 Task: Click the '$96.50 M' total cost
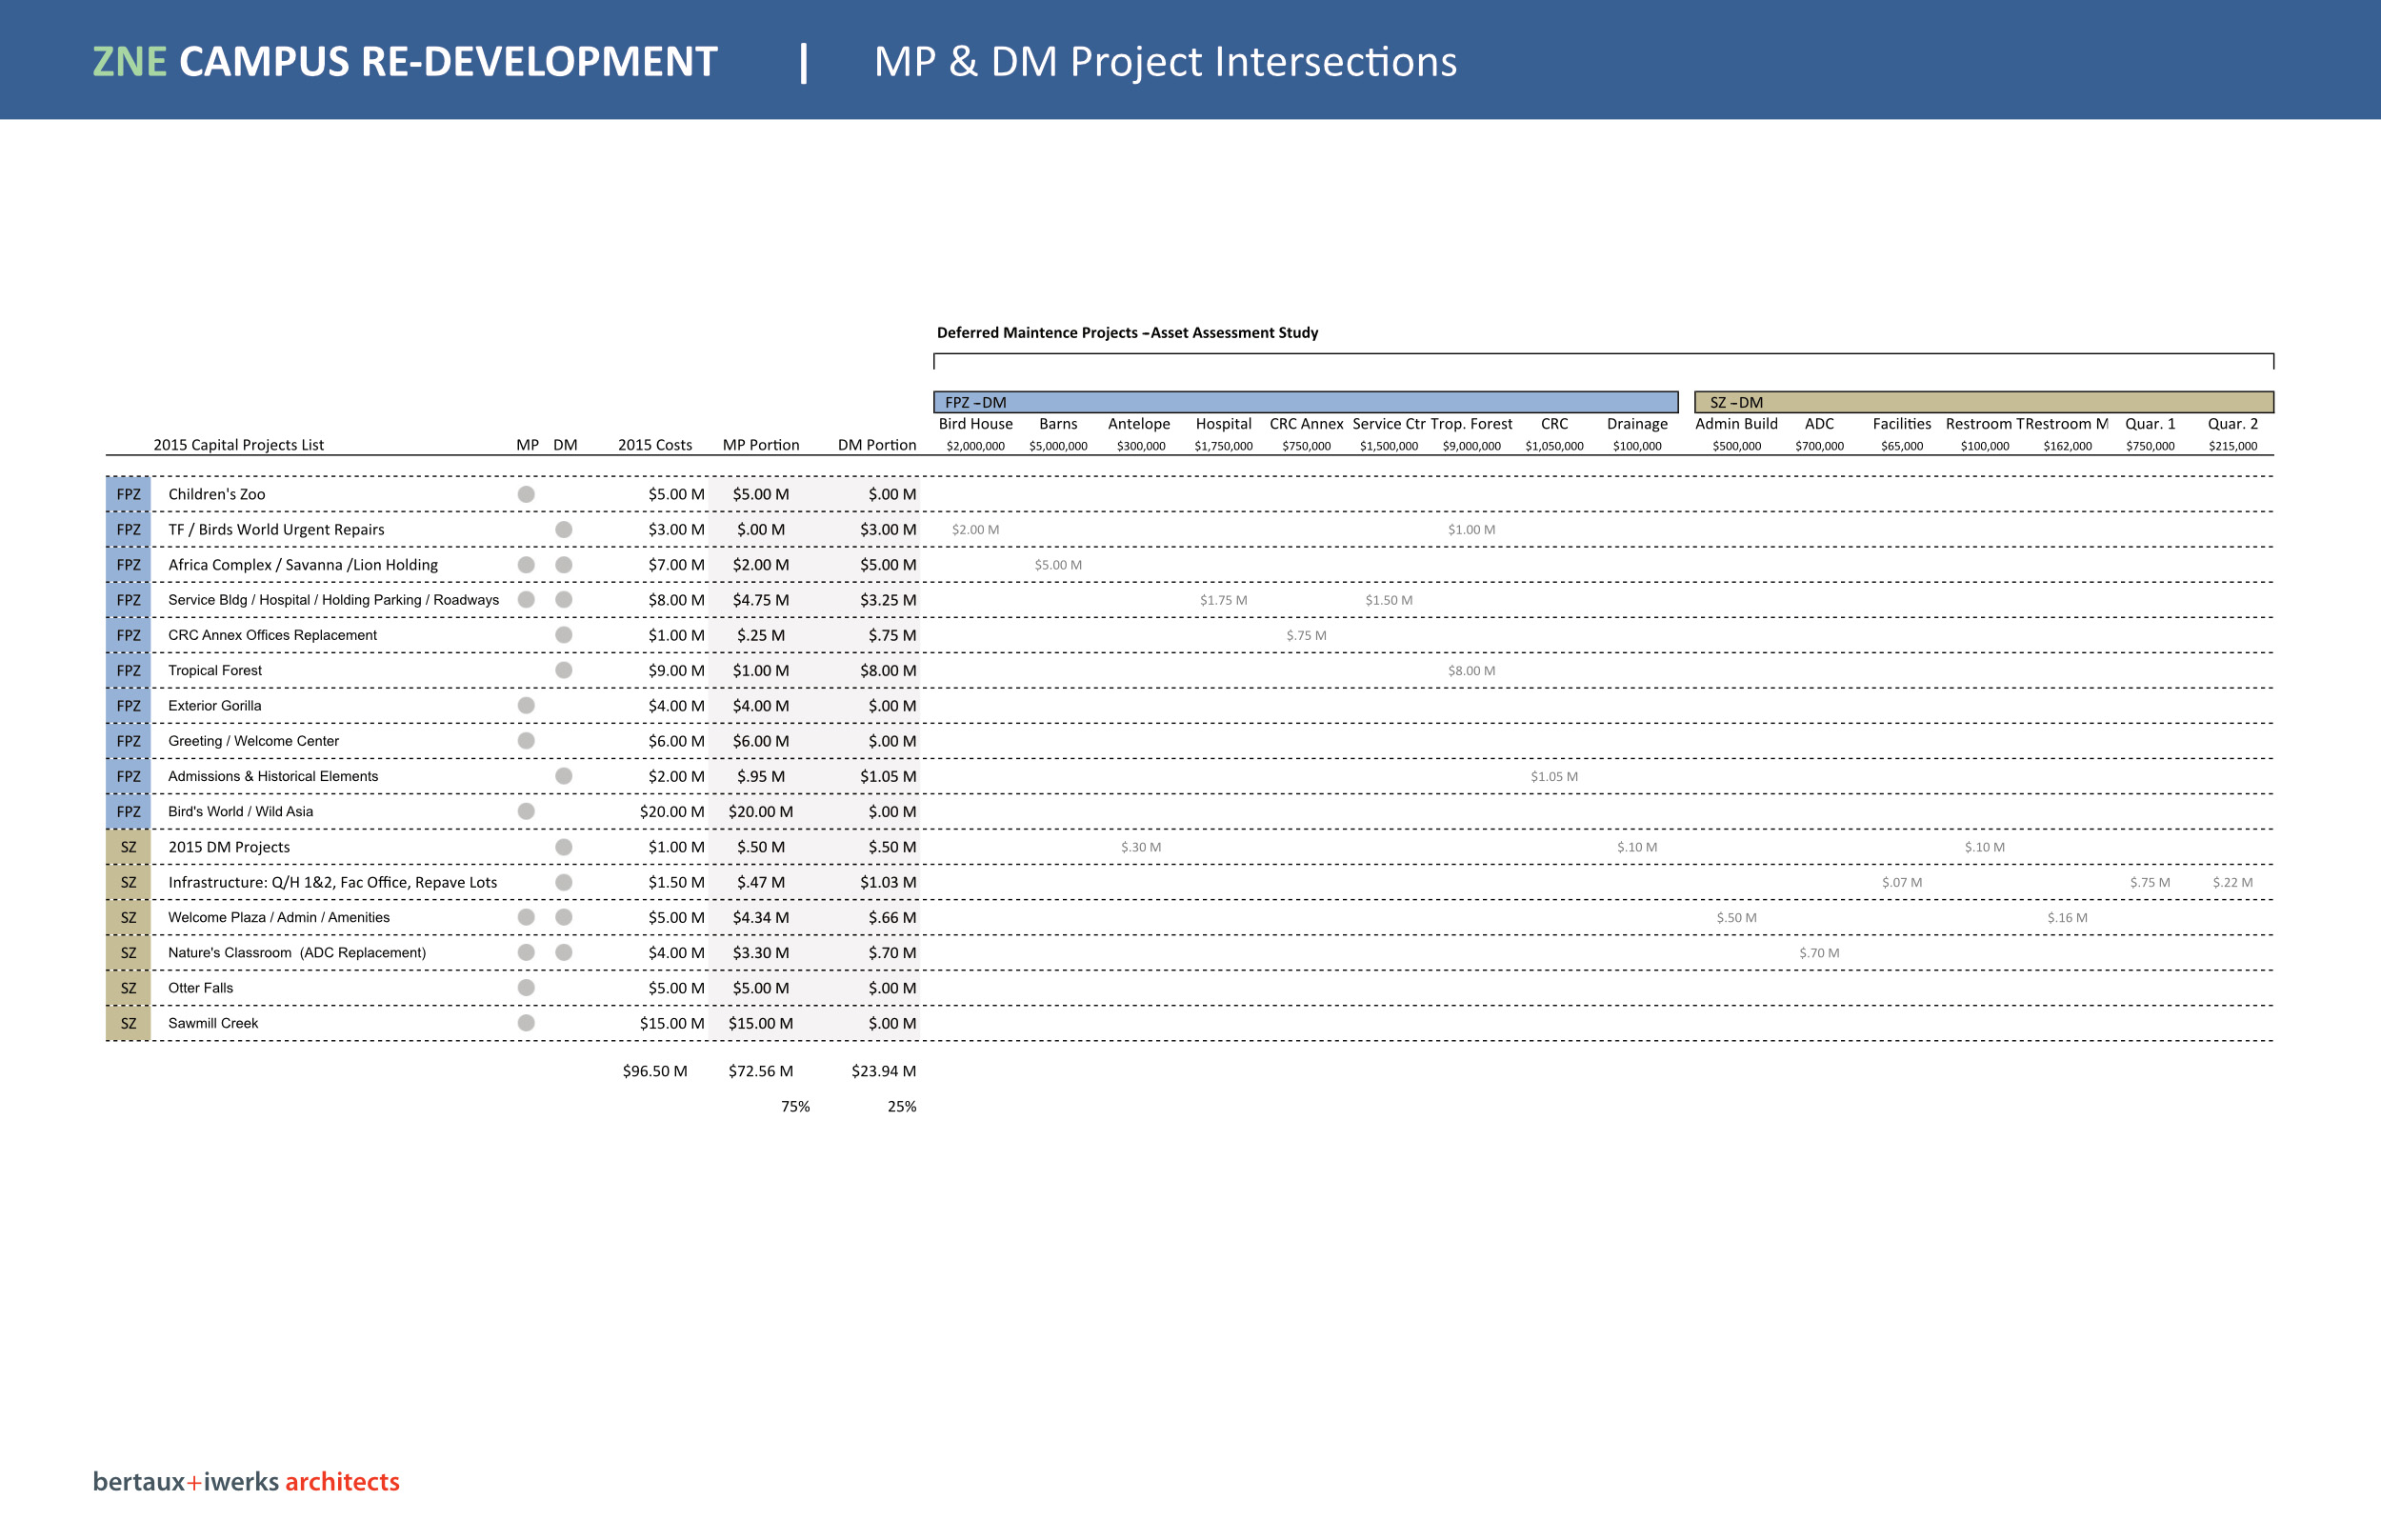655,1071
